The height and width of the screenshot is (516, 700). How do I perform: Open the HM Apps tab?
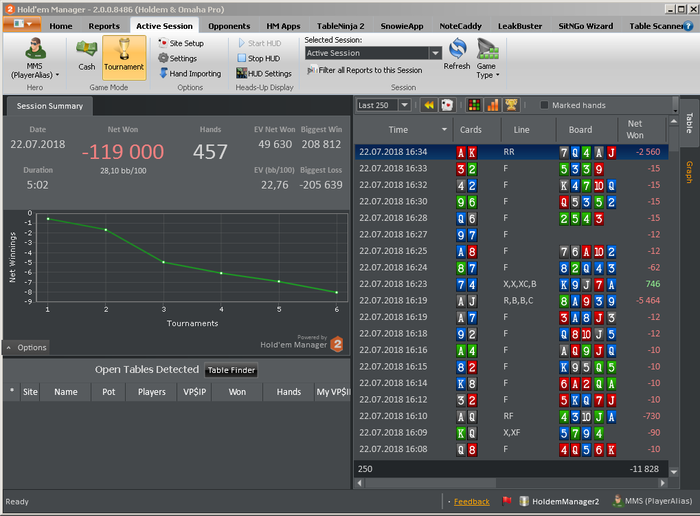283,26
